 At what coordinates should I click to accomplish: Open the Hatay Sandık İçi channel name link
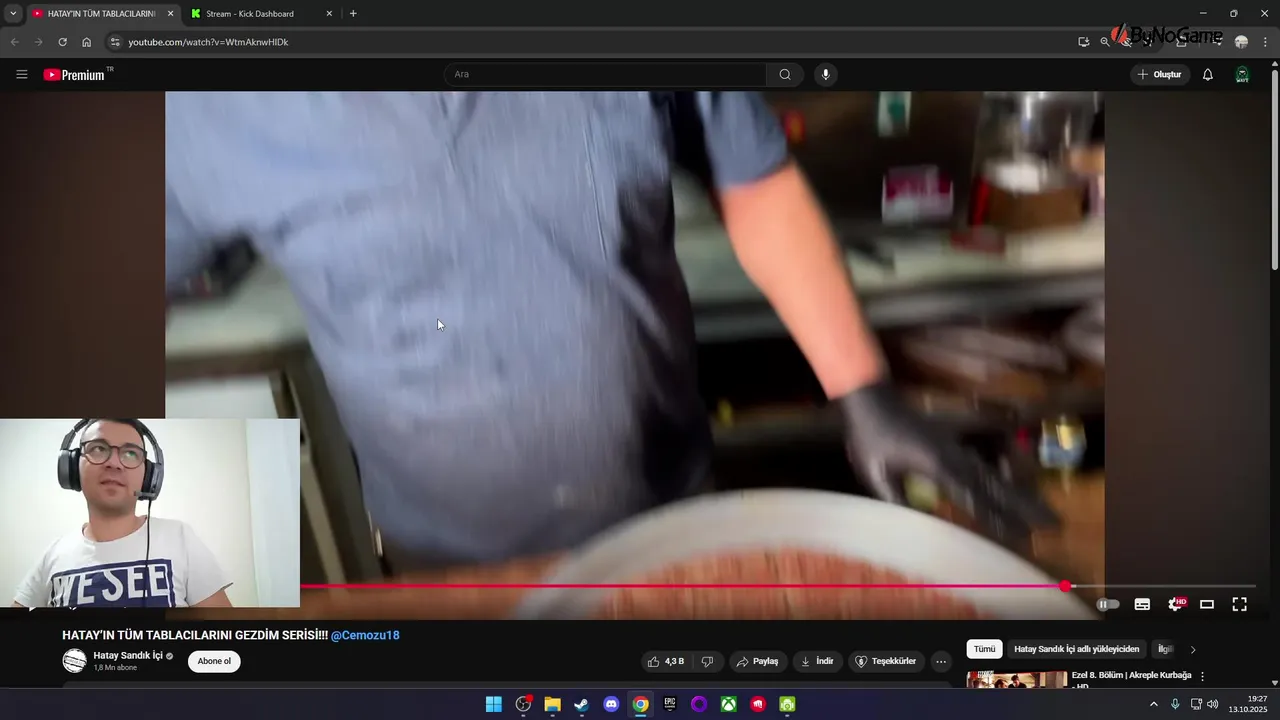coord(127,656)
